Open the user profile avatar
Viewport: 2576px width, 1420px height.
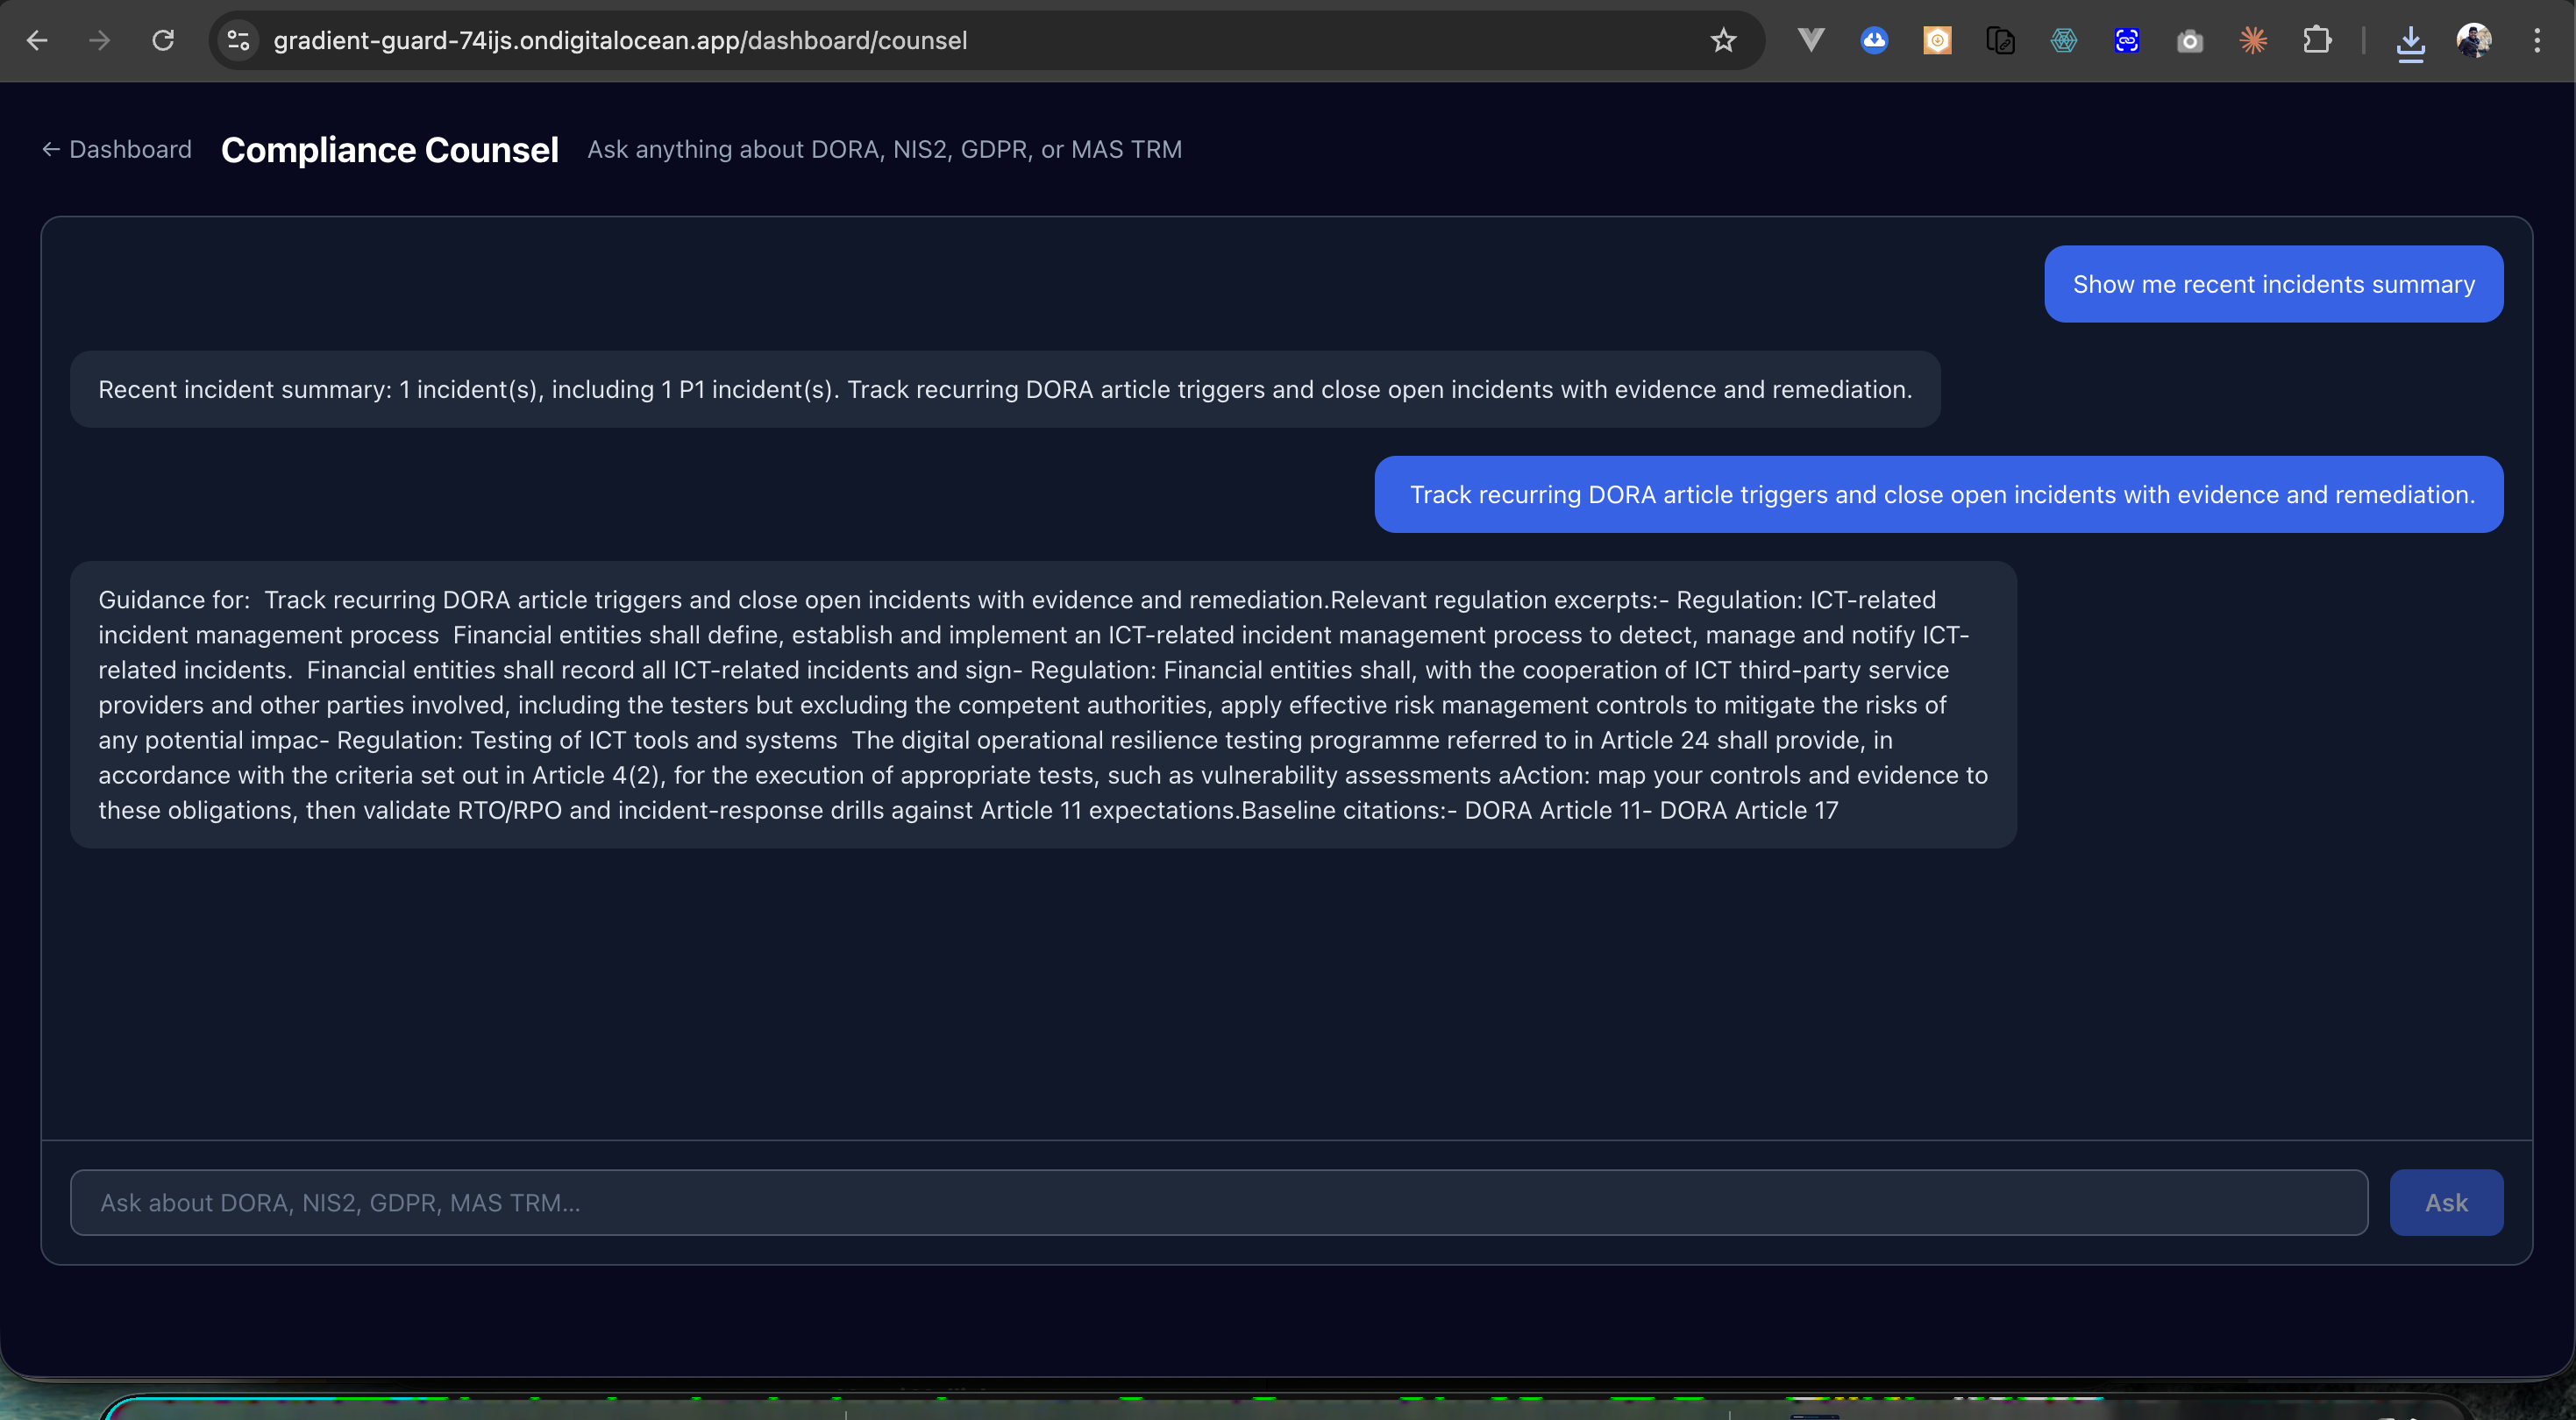pos(2474,40)
